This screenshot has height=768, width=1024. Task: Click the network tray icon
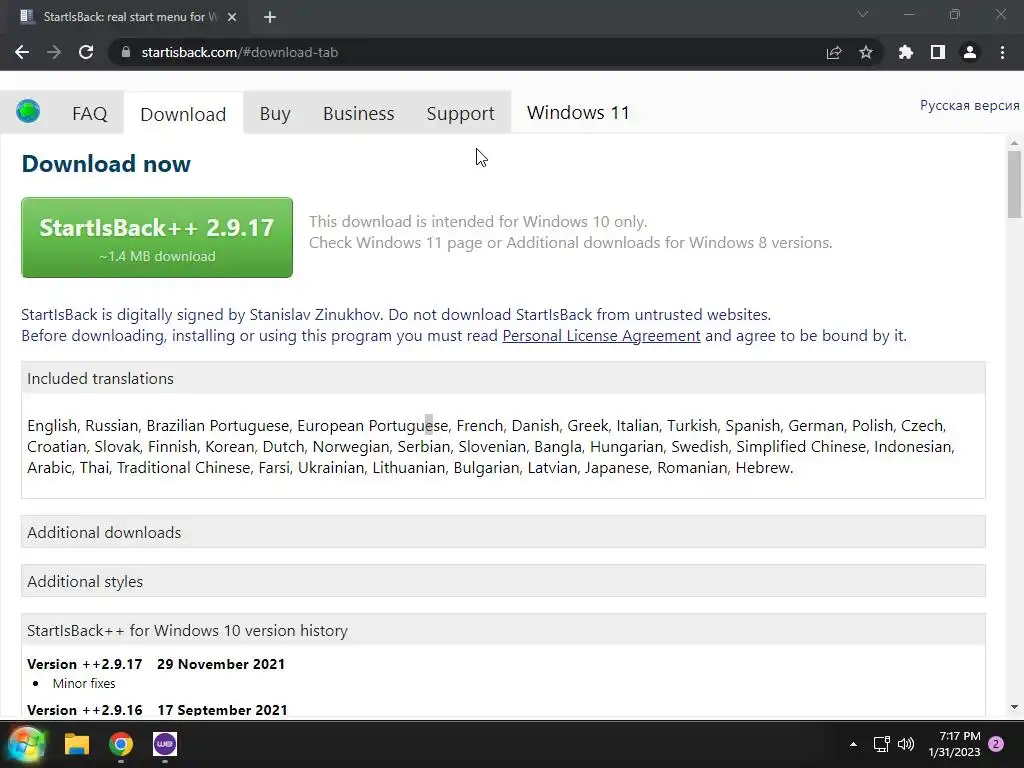(882, 744)
